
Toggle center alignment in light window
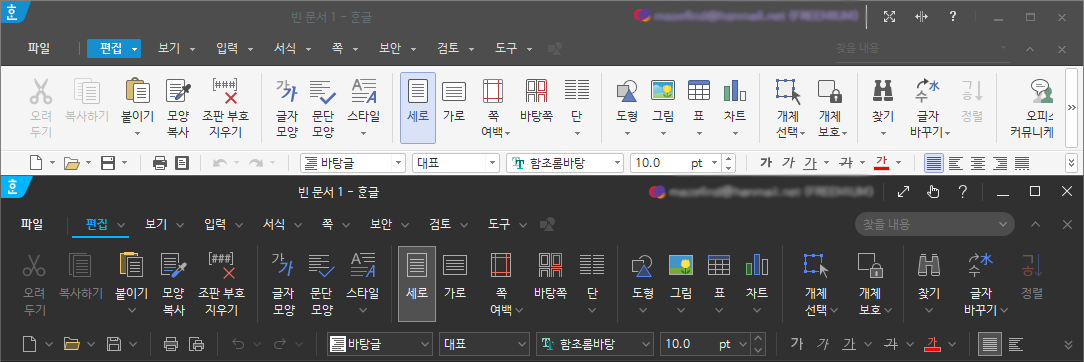click(x=978, y=163)
